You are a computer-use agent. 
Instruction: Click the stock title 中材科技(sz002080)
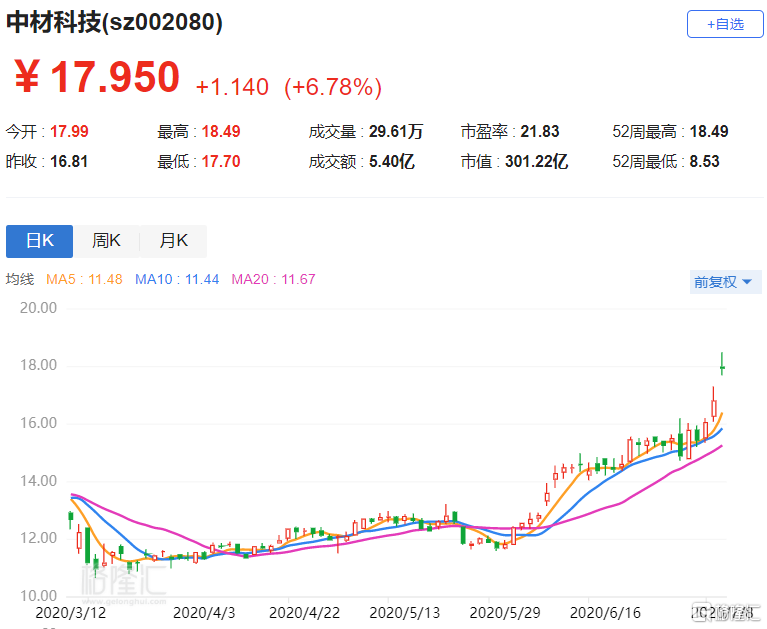click(114, 22)
